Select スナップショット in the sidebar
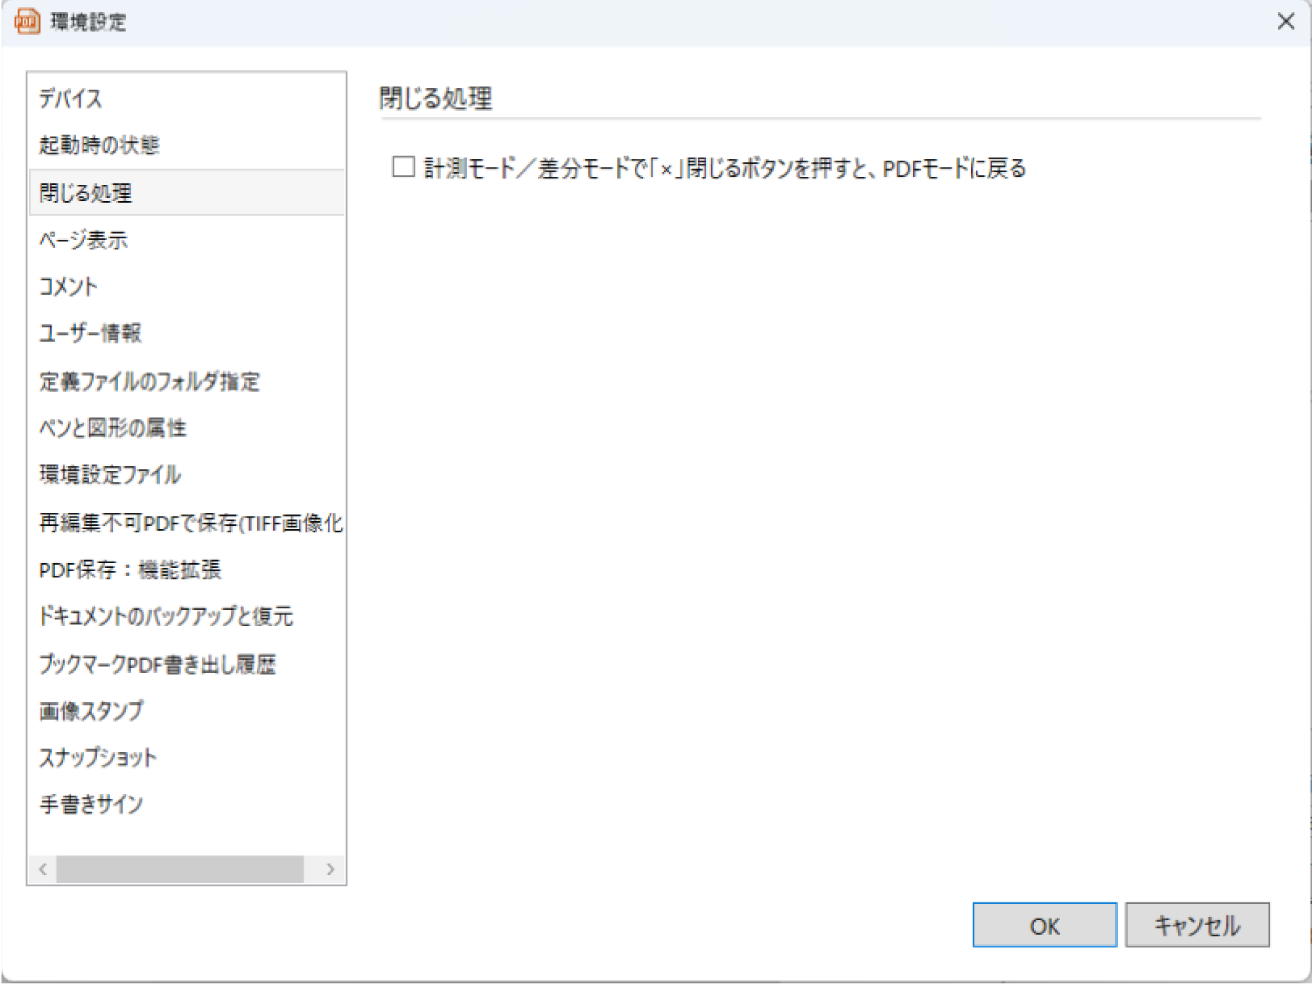 [x=98, y=758]
